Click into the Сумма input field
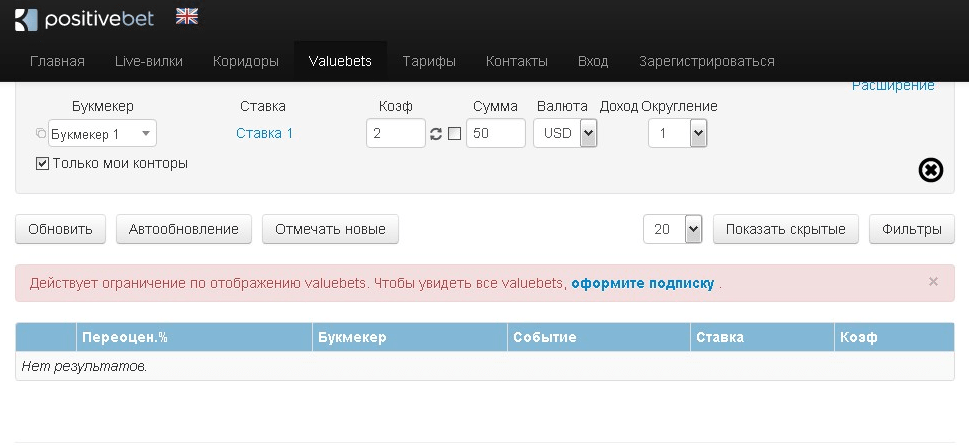The width and height of the screenshot is (969, 448). (496, 133)
